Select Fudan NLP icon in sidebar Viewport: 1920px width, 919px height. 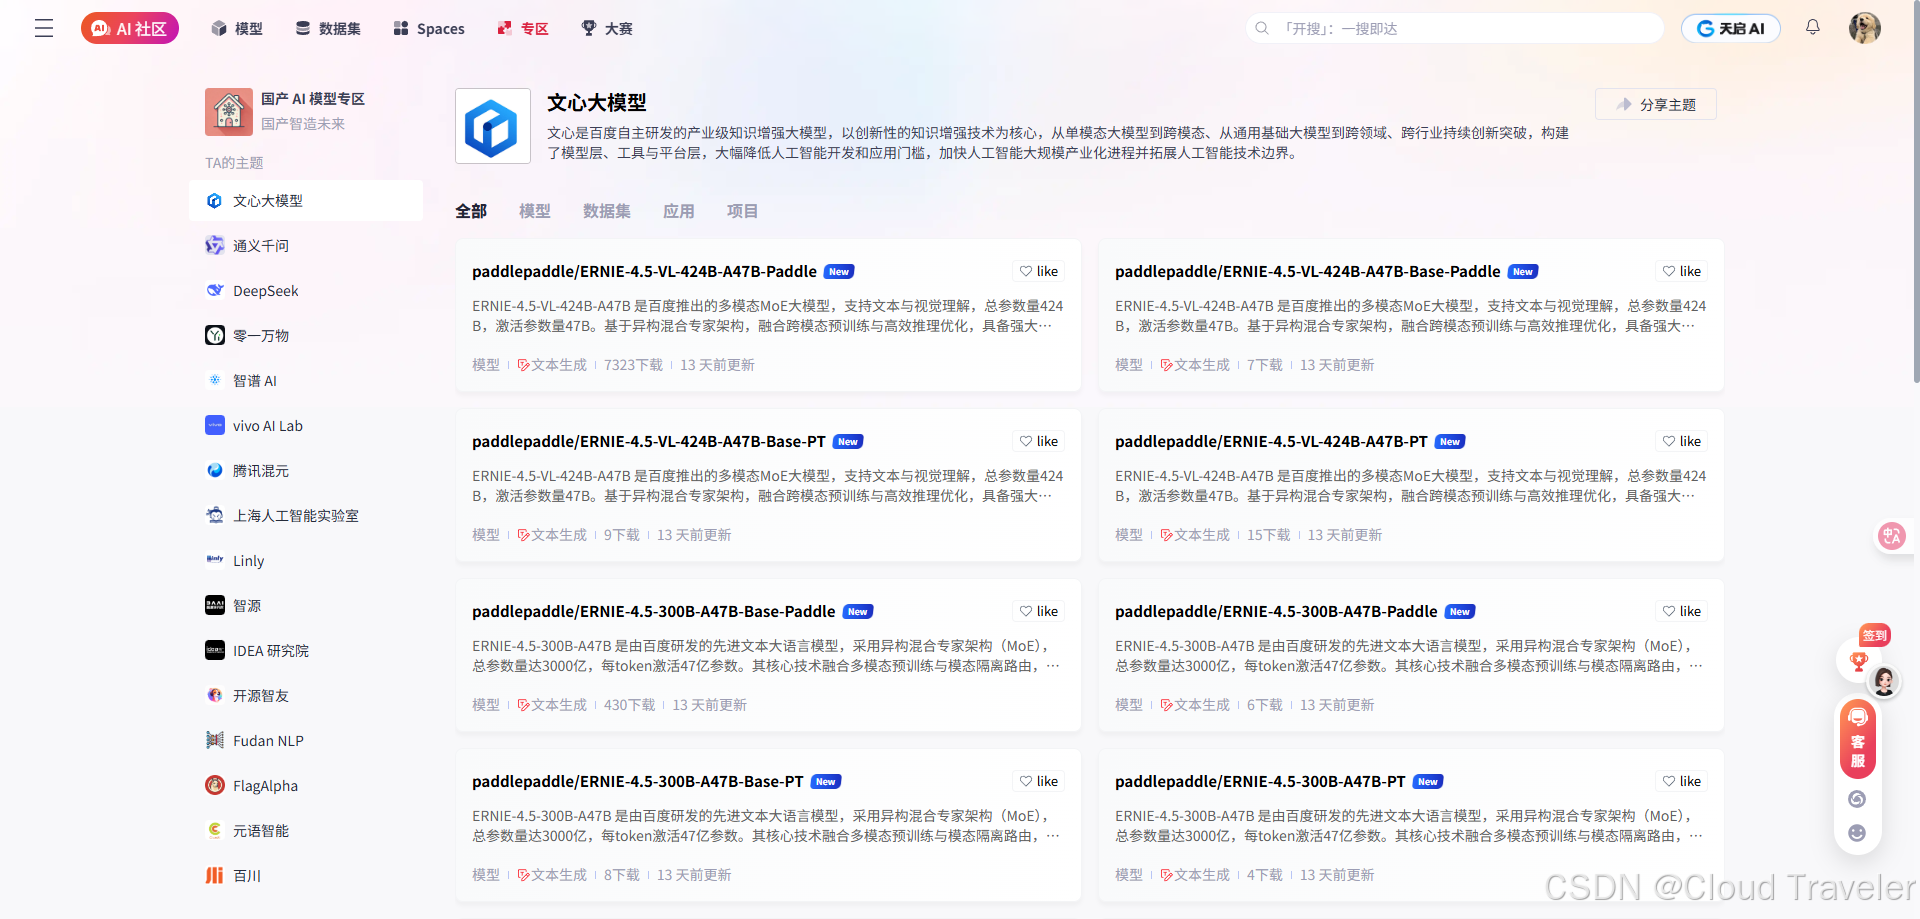(x=215, y=740)
